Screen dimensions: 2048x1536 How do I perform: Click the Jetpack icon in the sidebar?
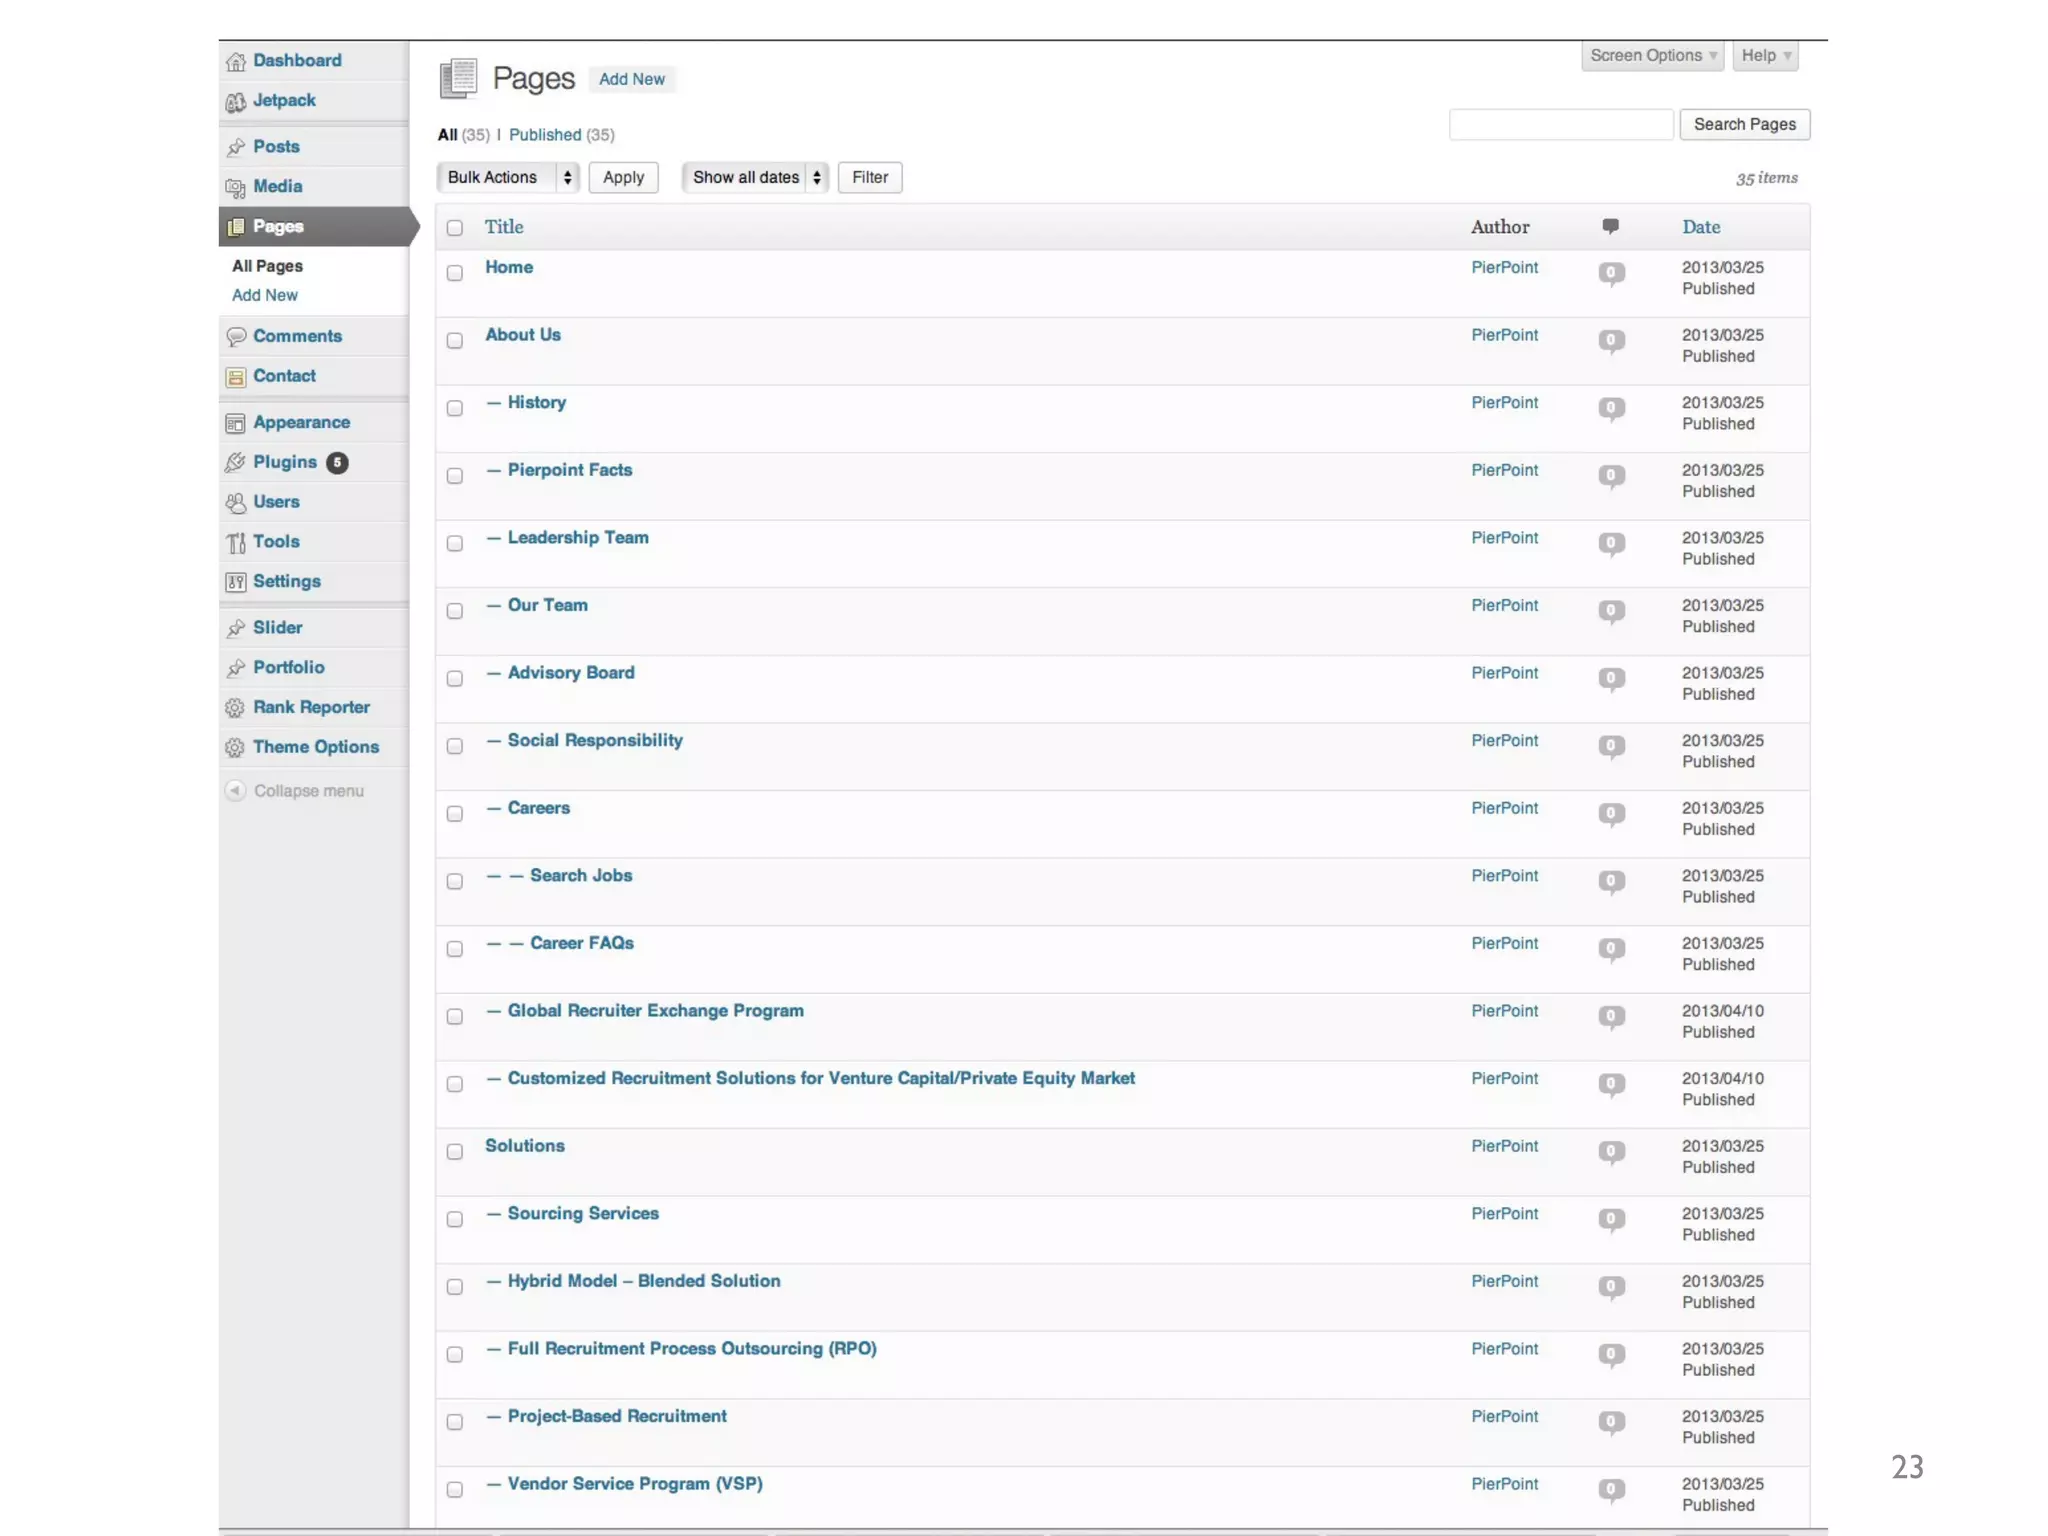pos(236,102)
